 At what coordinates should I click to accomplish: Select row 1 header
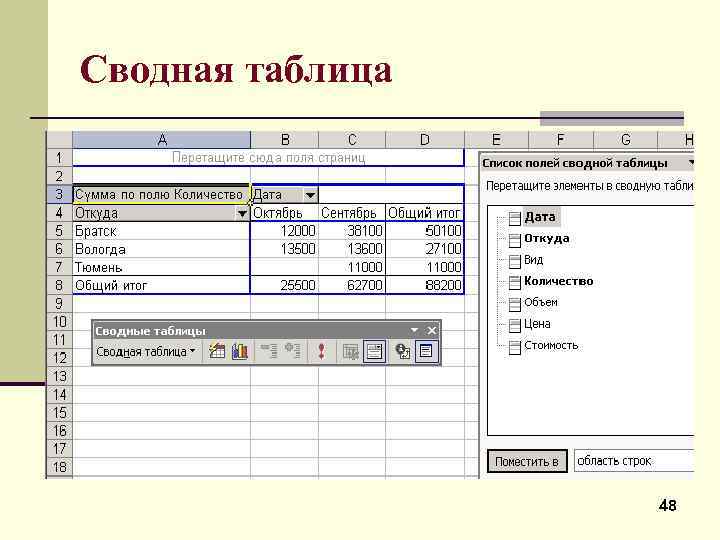click(59, 158)
